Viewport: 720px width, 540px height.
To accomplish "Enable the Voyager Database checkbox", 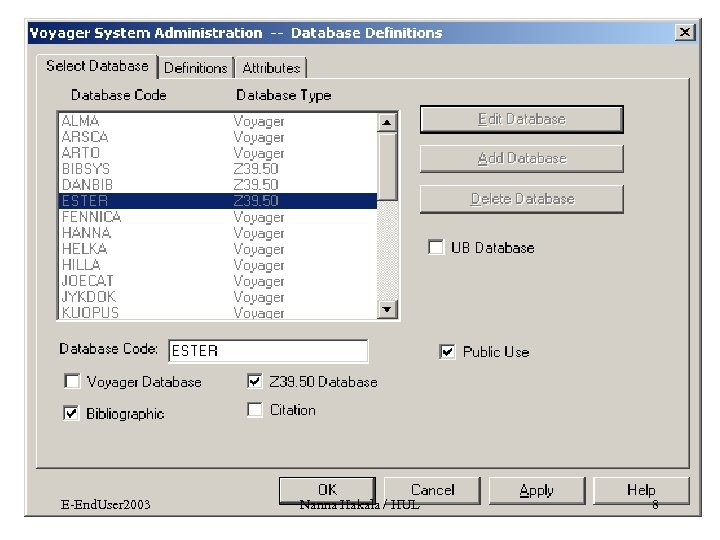I will pos(72,381).
